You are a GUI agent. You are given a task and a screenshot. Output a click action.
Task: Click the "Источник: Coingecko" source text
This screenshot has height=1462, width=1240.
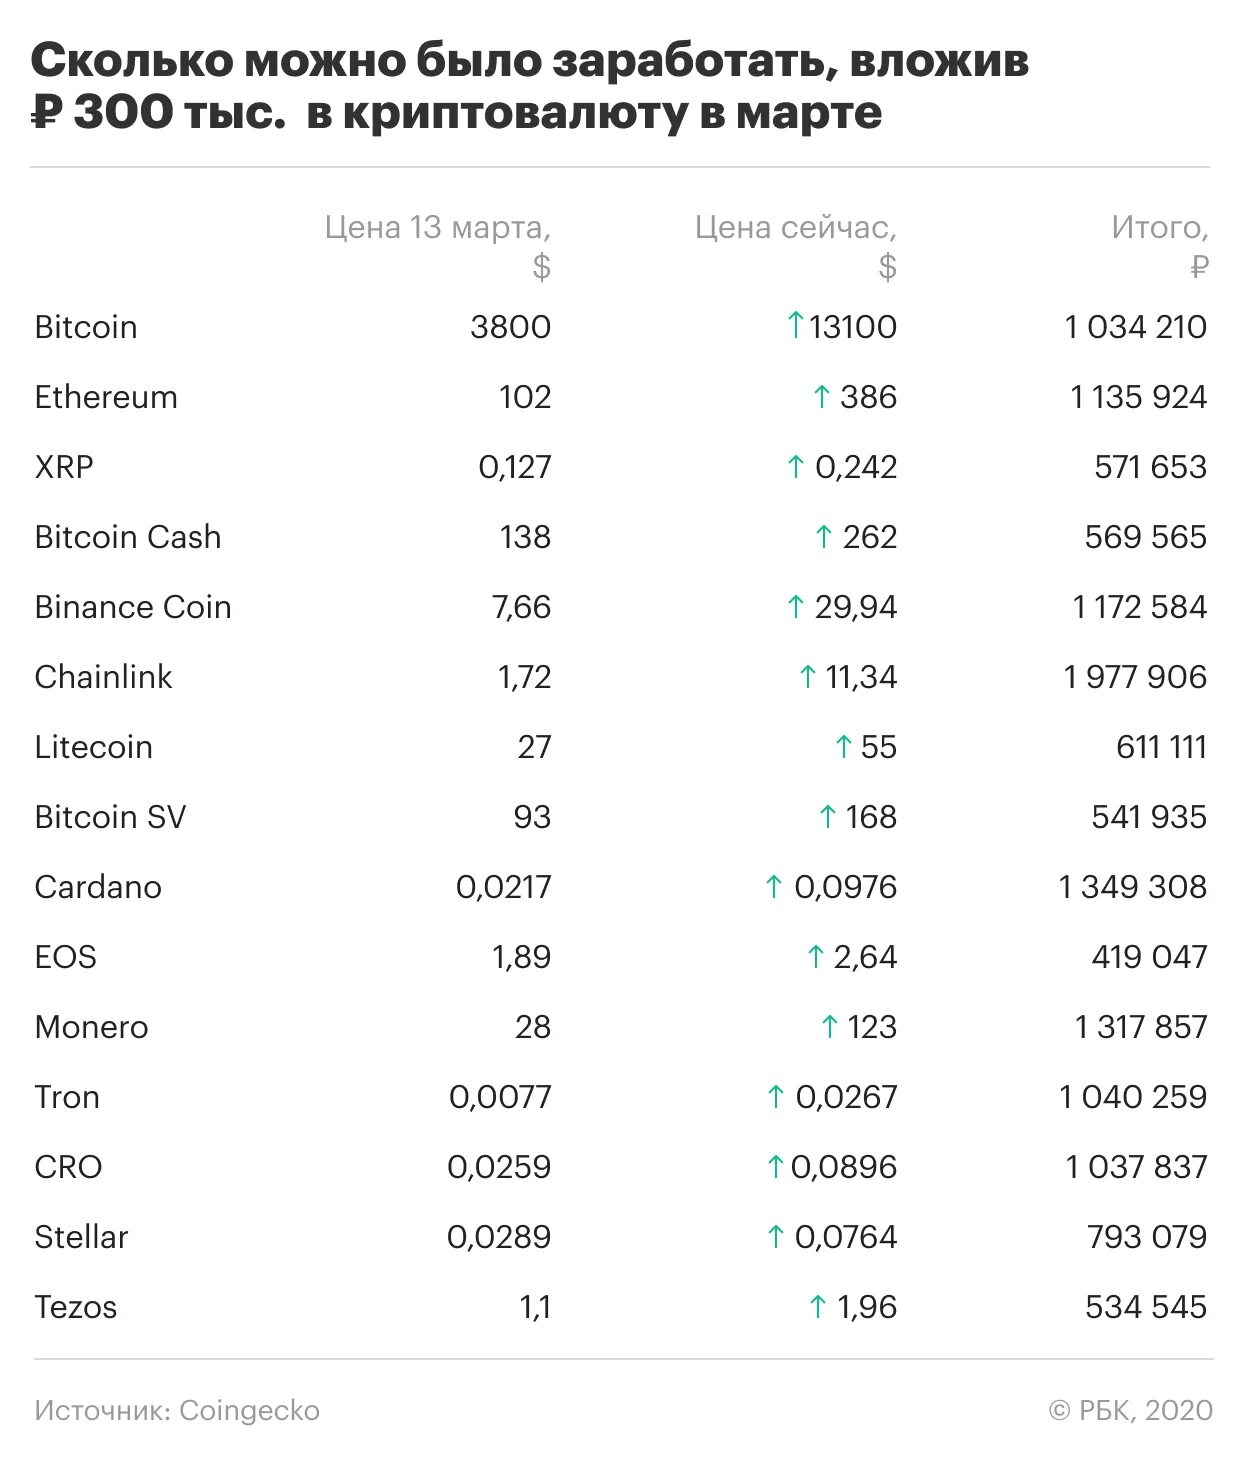(177, 1411)
